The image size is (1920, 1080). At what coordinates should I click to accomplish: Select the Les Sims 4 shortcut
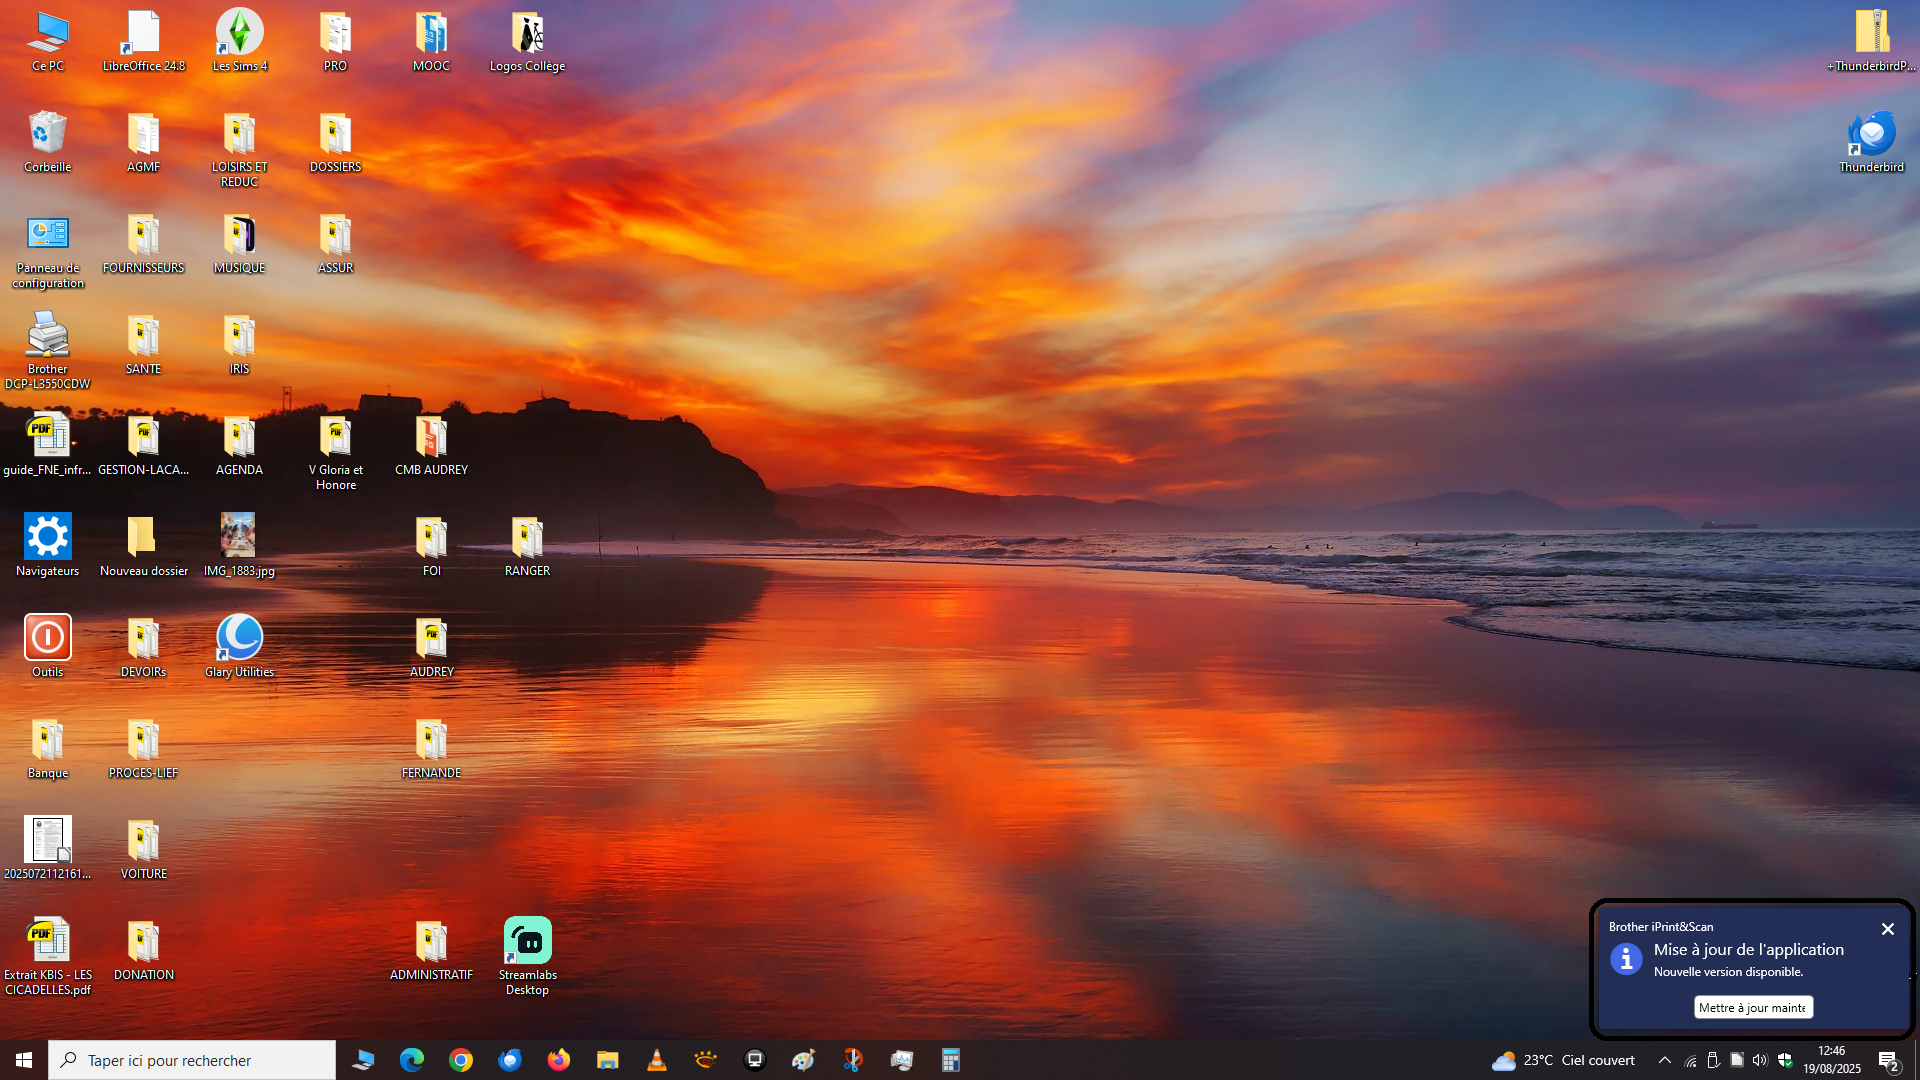239,33
